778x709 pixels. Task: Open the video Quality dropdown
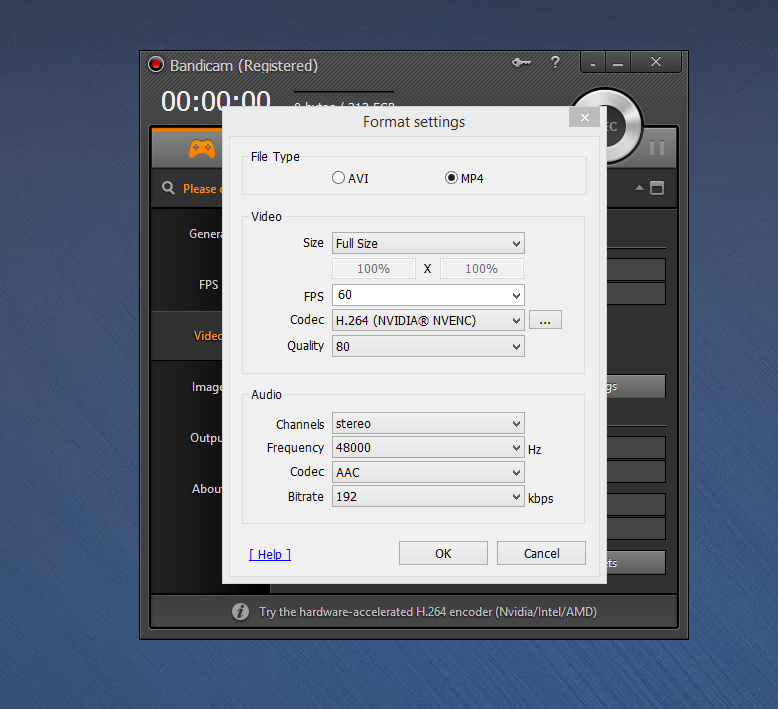click(428, 346)
